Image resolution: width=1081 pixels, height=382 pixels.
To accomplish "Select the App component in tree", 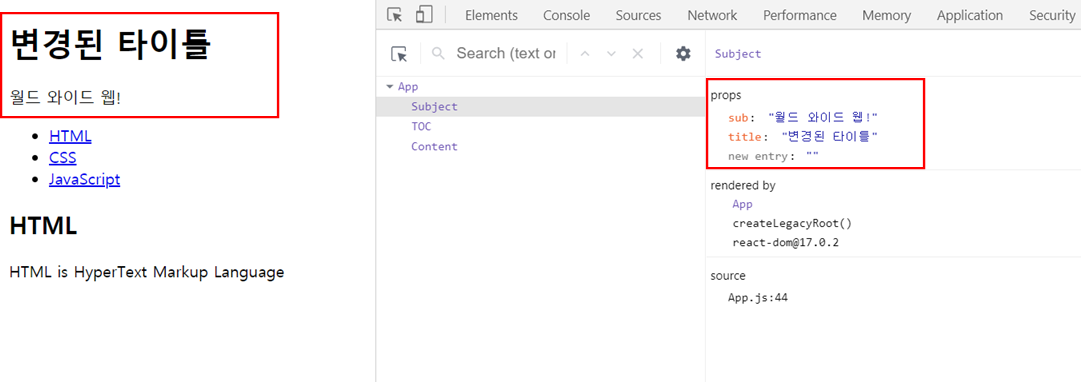I will coord(408,87).
